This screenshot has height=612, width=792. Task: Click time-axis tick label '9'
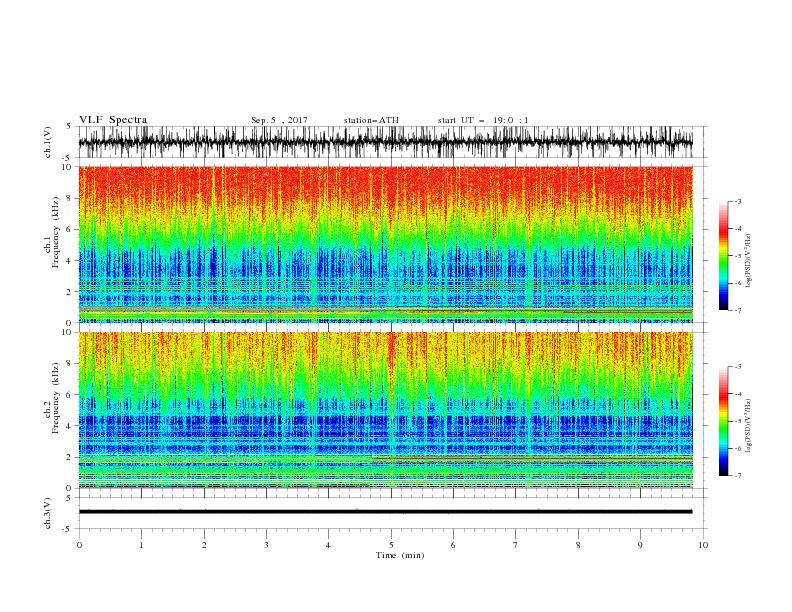640,545
